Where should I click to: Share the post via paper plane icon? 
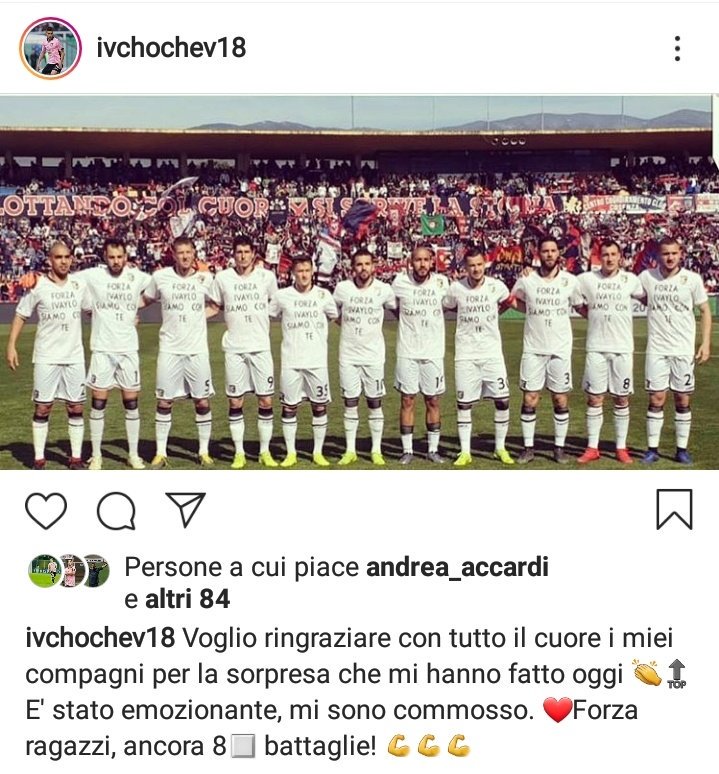[x=185, y=509]
